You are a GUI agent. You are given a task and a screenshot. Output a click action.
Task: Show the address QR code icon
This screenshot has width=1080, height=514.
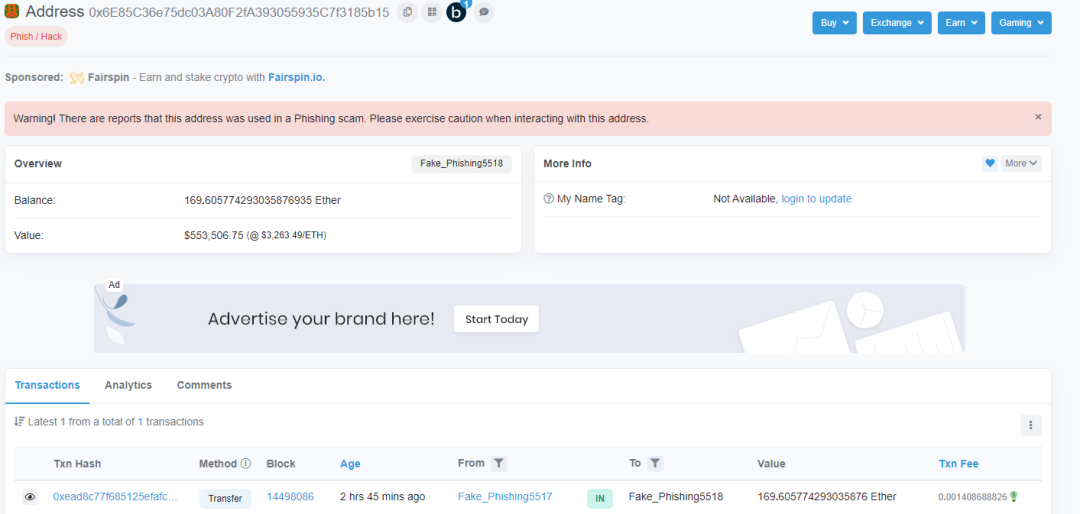[432, 12]
